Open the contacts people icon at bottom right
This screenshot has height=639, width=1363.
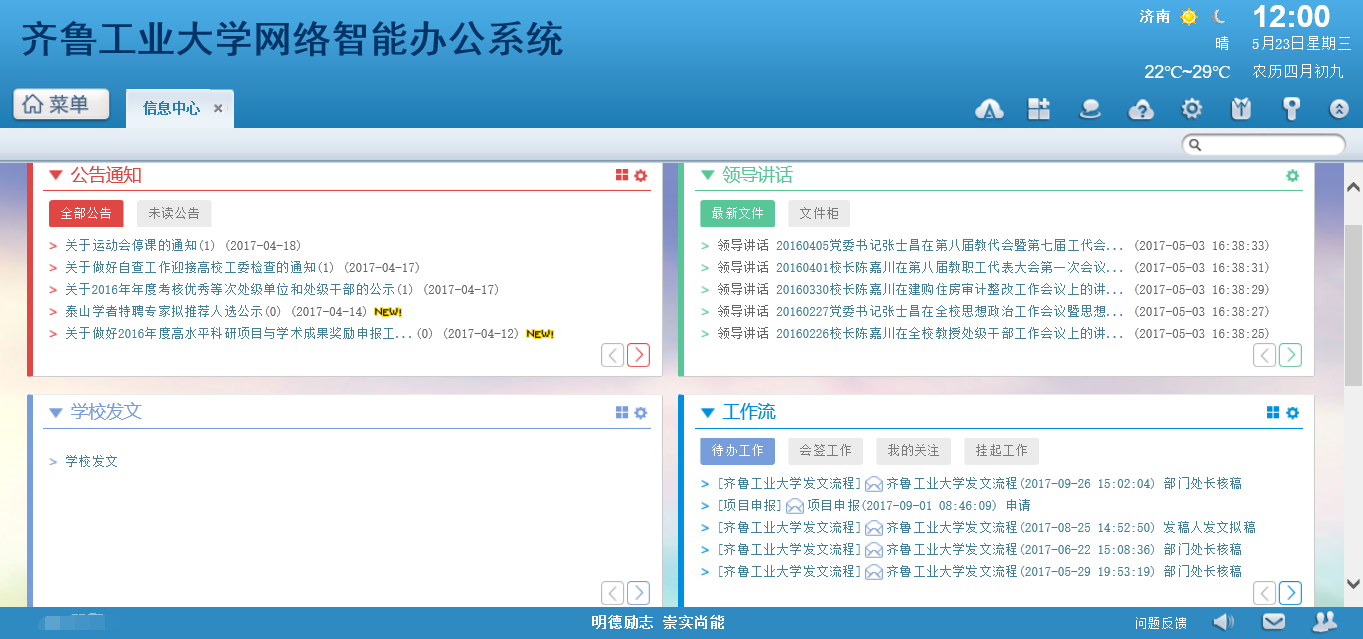[1324, 621]
